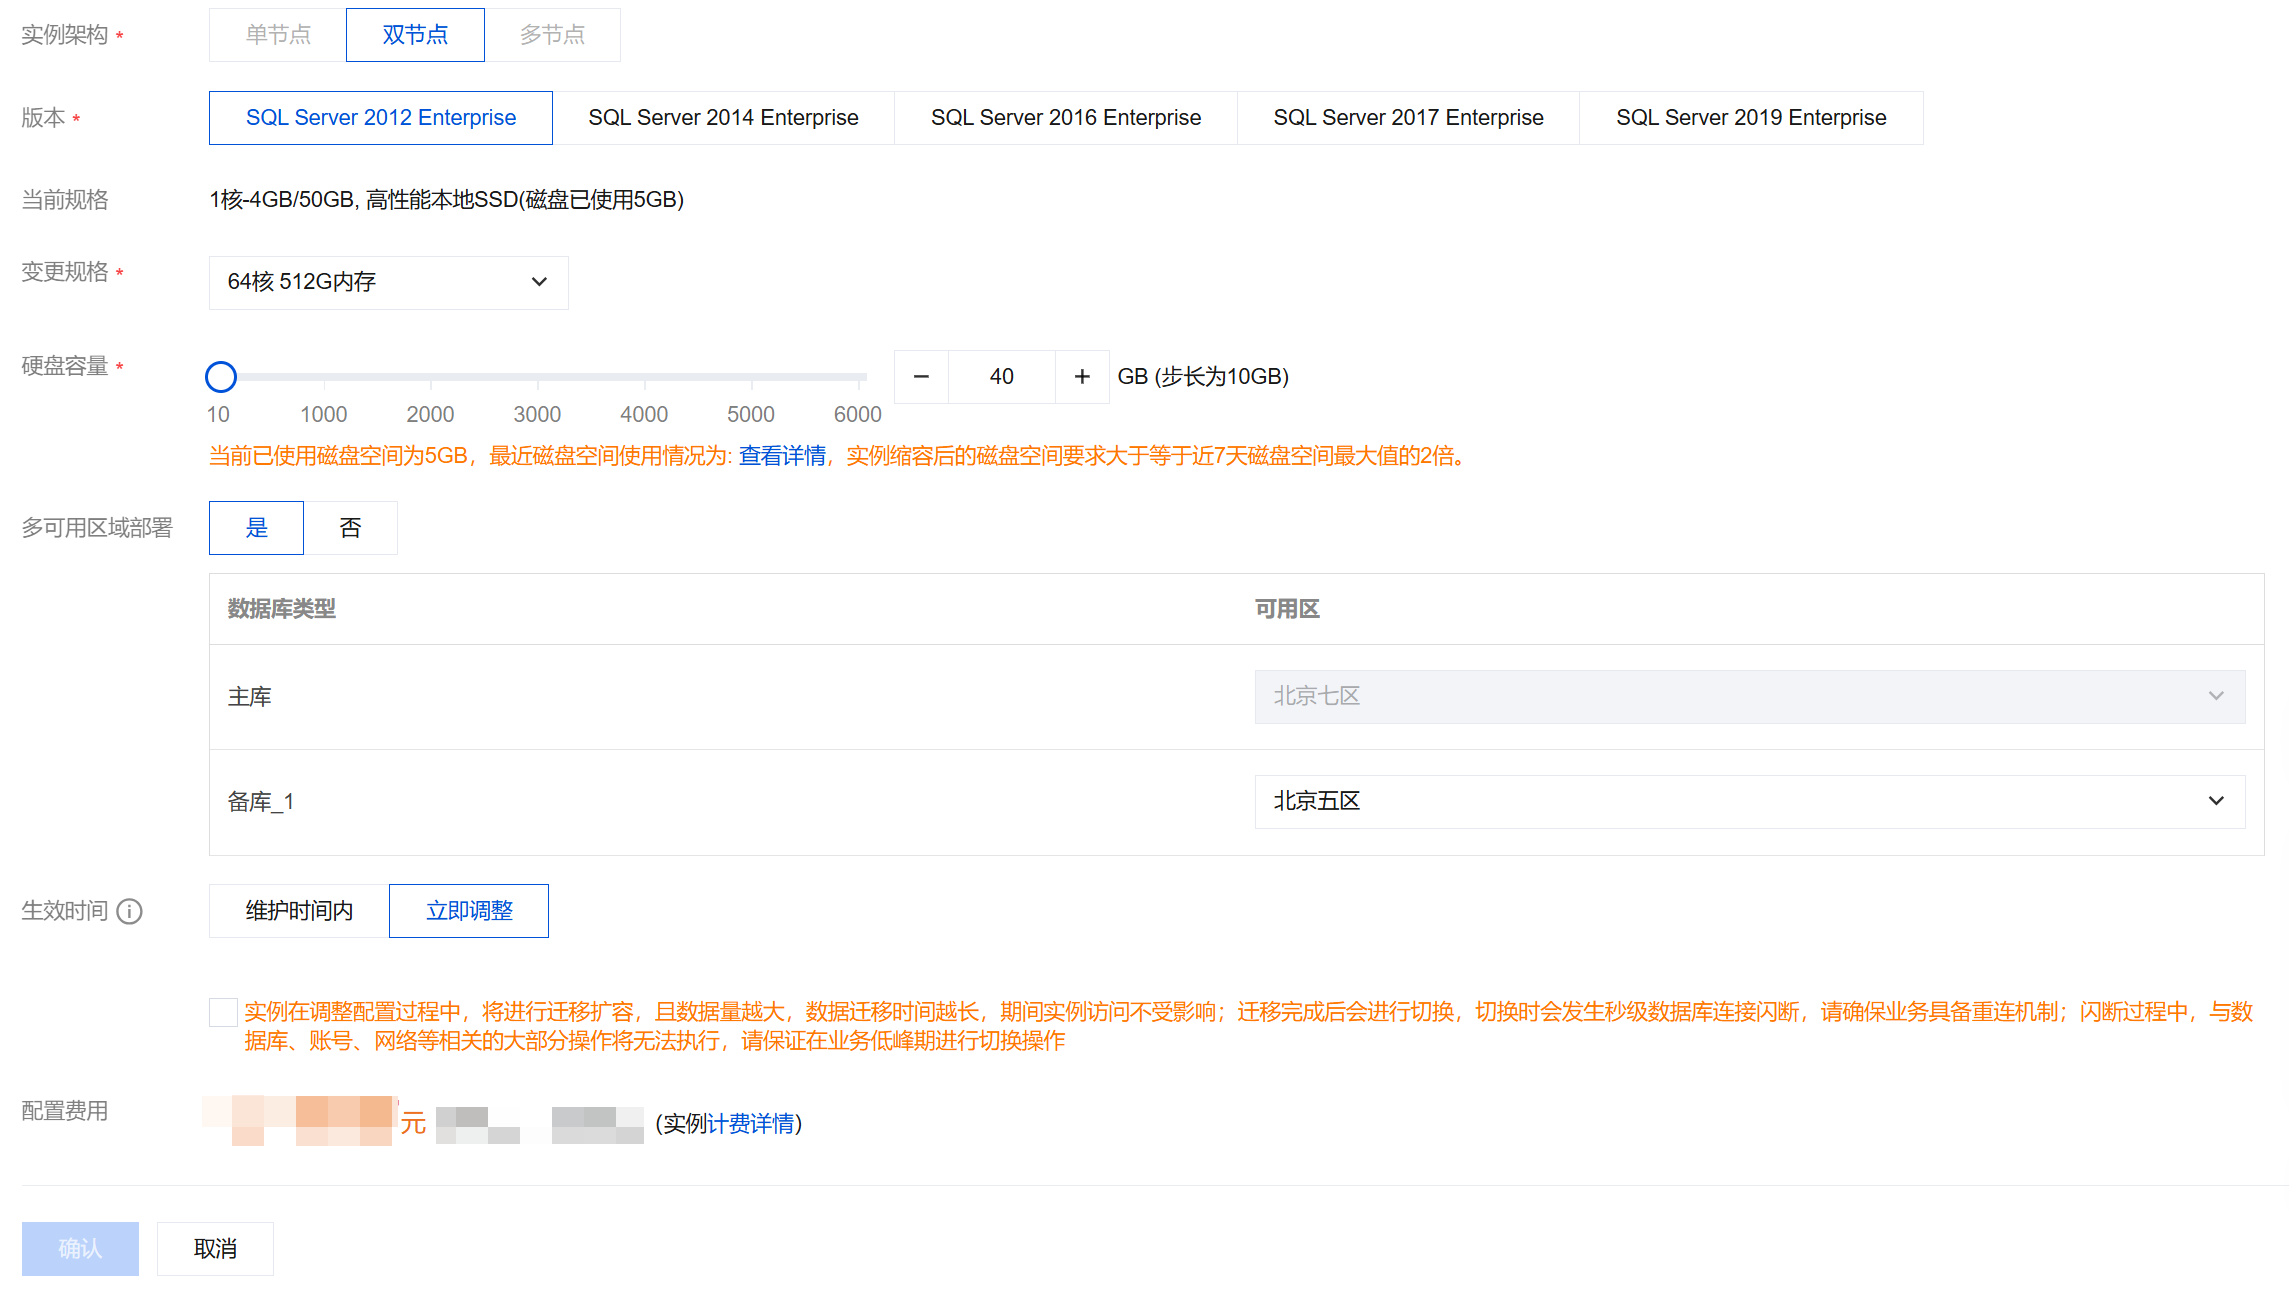Open the 64核 512G内存 spec dropdown

click(x=388, y=283)
